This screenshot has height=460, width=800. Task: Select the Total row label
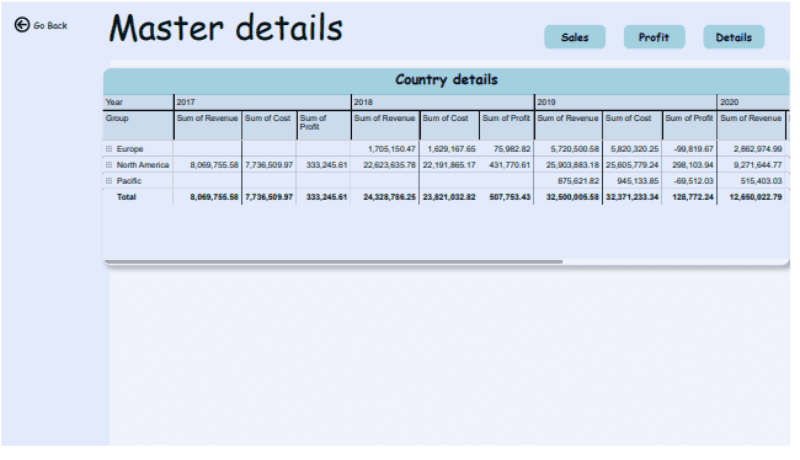[x=128, y=198]
